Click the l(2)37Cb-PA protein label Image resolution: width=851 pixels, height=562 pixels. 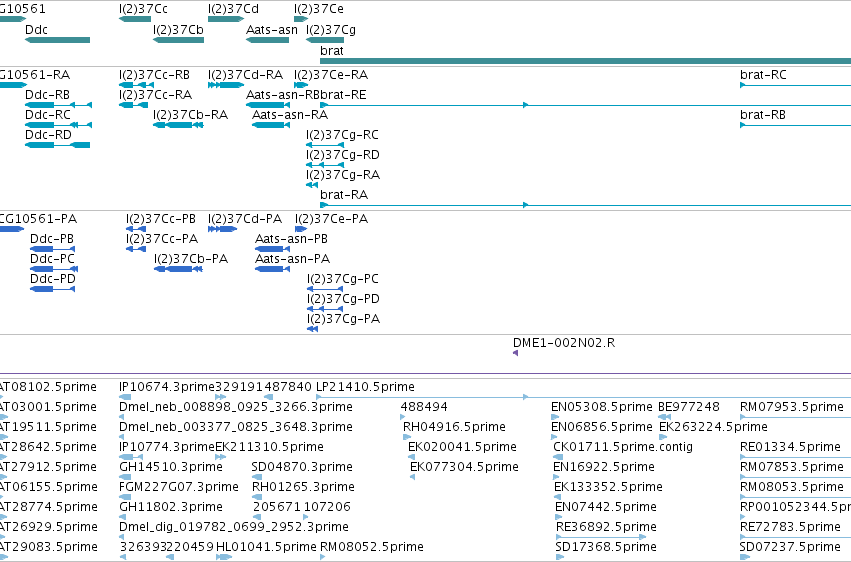190,259
